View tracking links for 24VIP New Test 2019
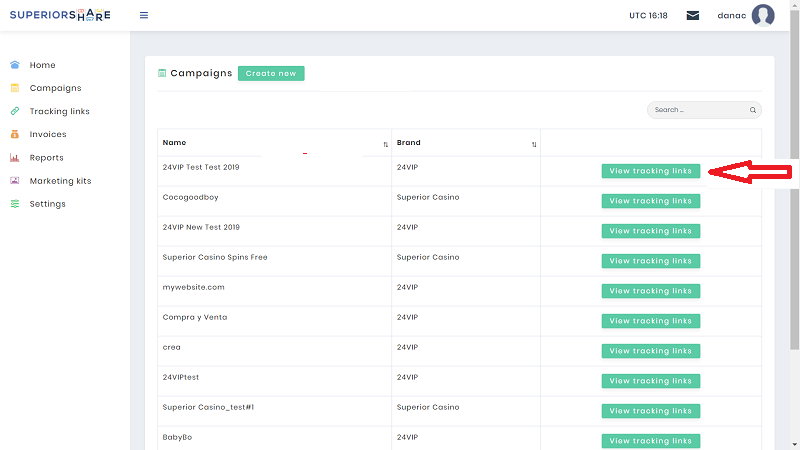 (651, 231)
